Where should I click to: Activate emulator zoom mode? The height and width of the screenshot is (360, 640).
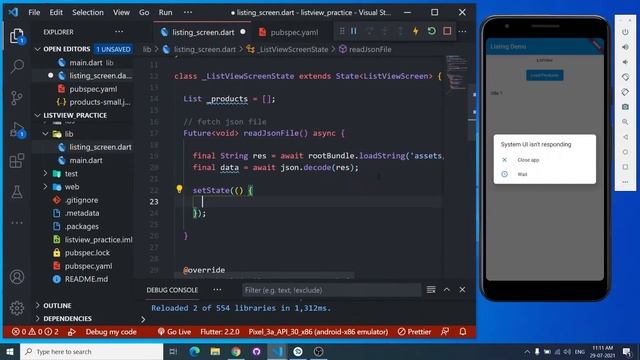pyautogui.click(x=625, y=122)
